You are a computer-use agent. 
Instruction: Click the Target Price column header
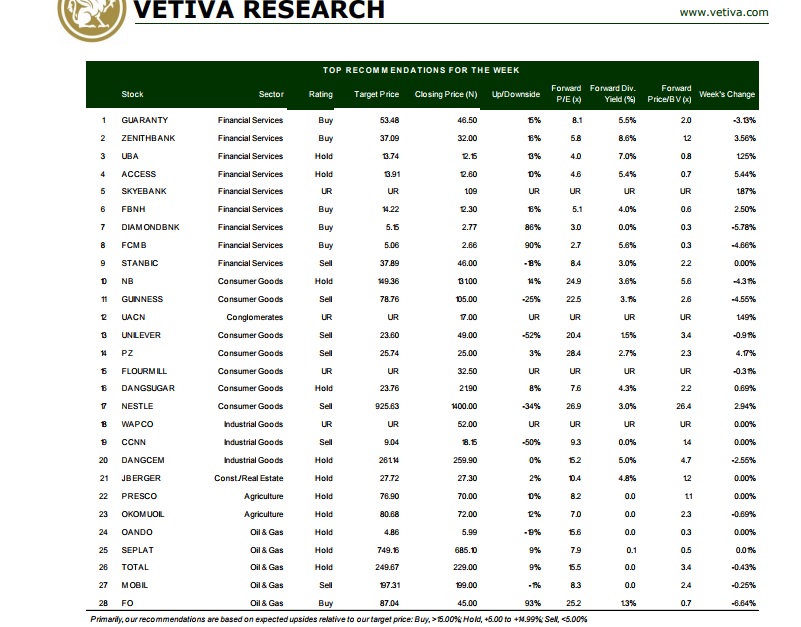[x=377, y=95]
